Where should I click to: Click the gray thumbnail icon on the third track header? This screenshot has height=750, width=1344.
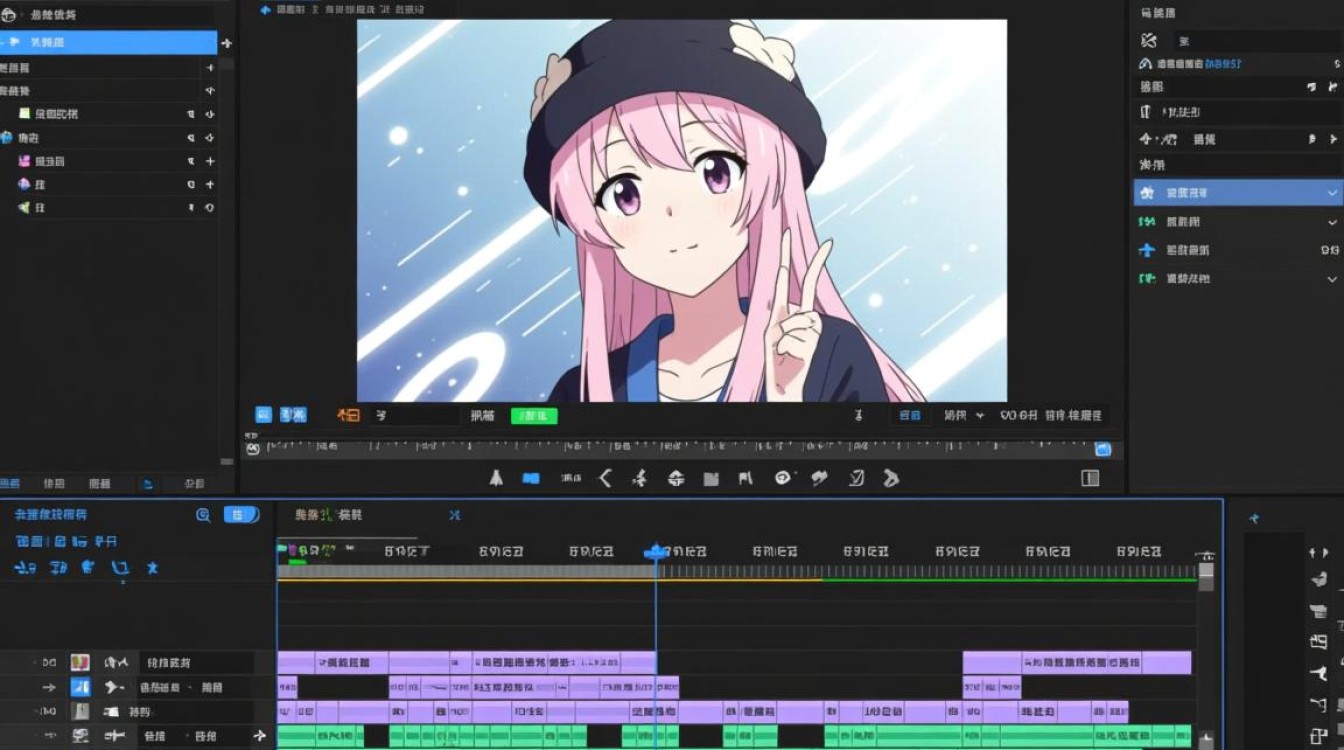80,712
